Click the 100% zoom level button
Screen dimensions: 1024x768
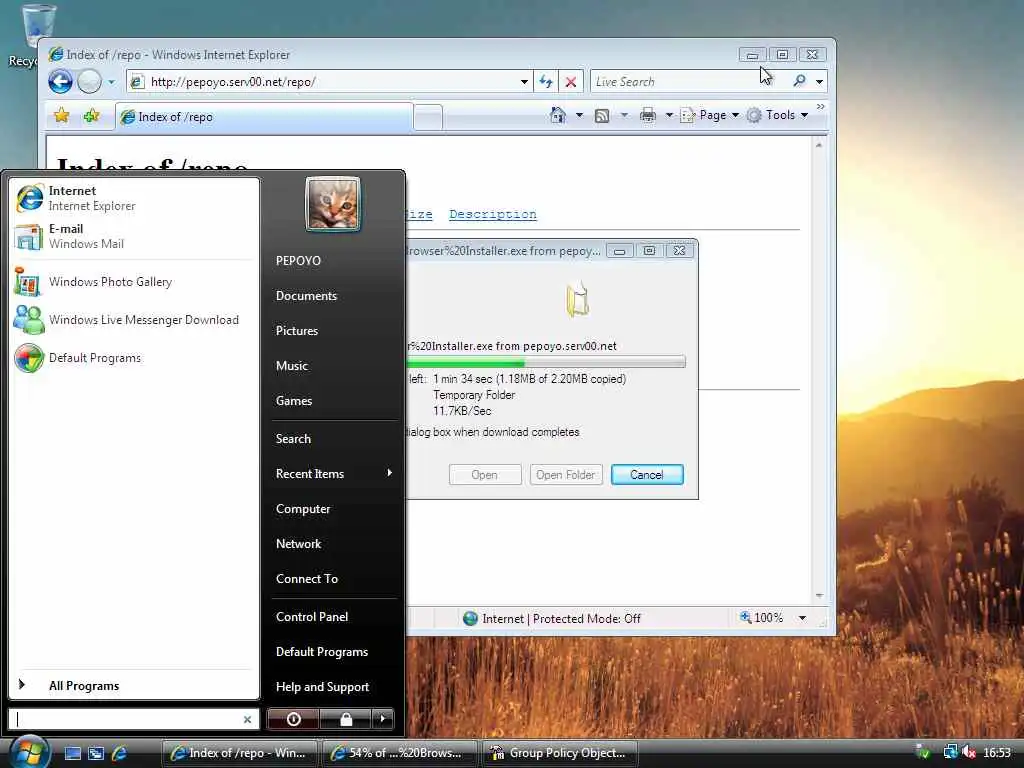click(761, 618)
